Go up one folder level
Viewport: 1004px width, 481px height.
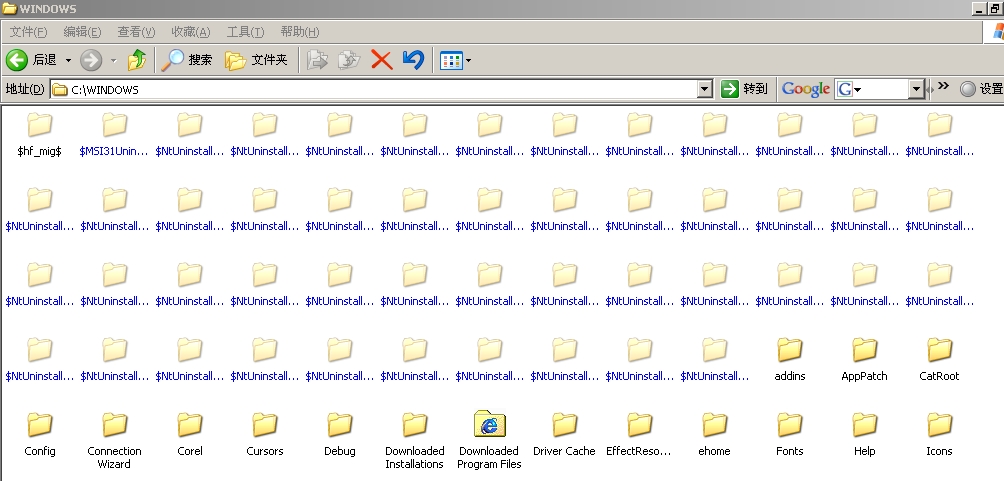(x=136, y=60)
